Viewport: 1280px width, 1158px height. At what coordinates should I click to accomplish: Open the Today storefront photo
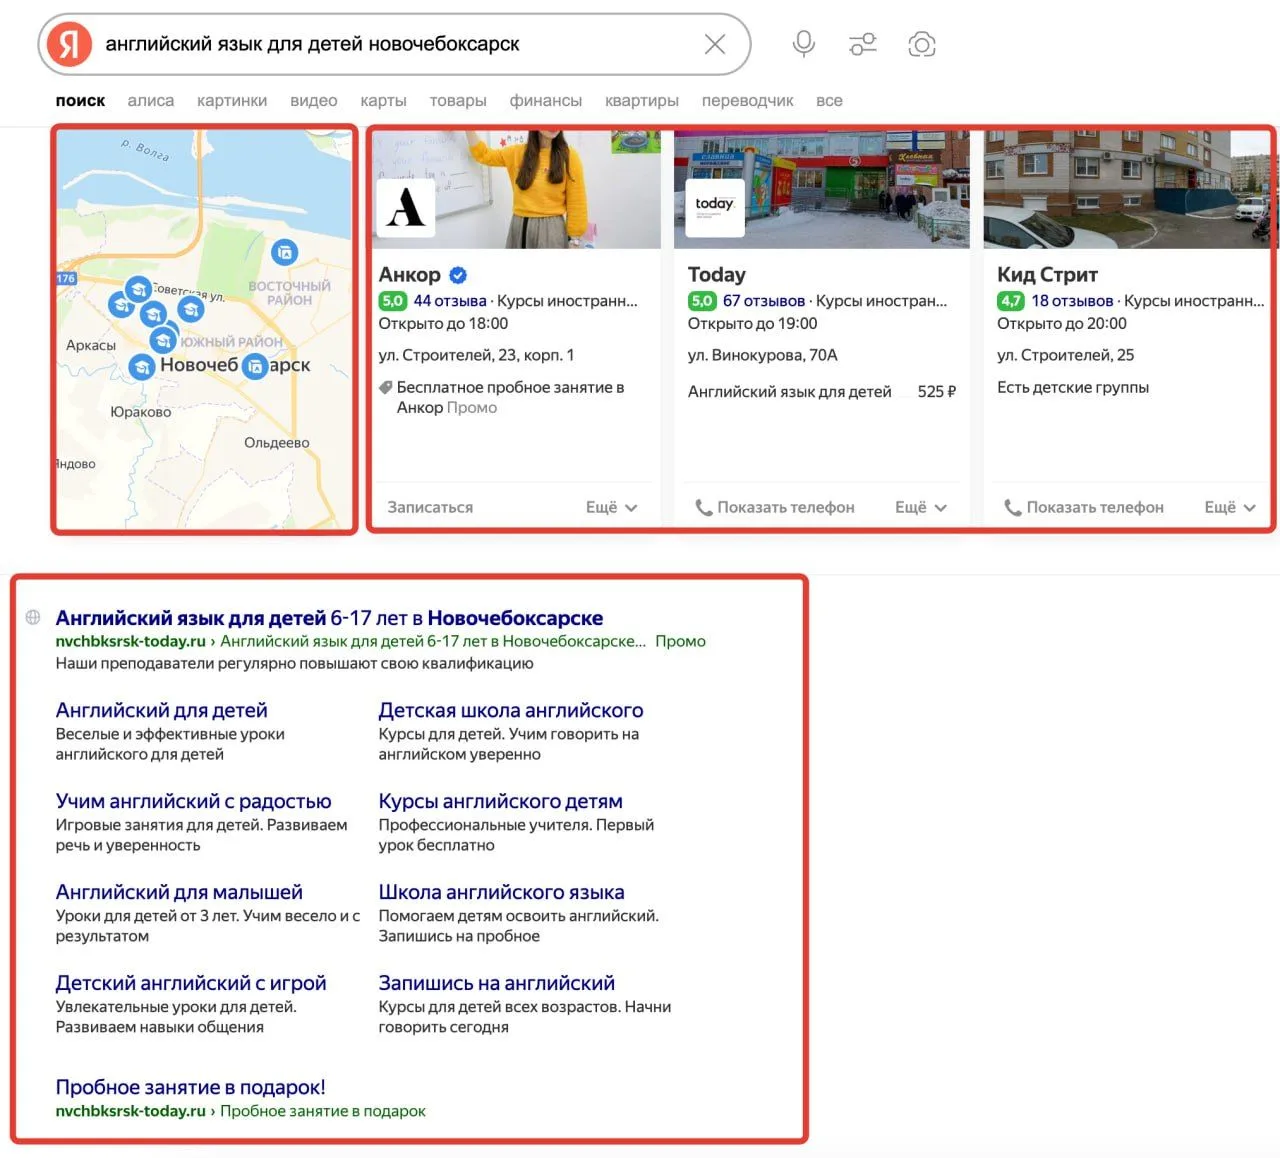822,189
